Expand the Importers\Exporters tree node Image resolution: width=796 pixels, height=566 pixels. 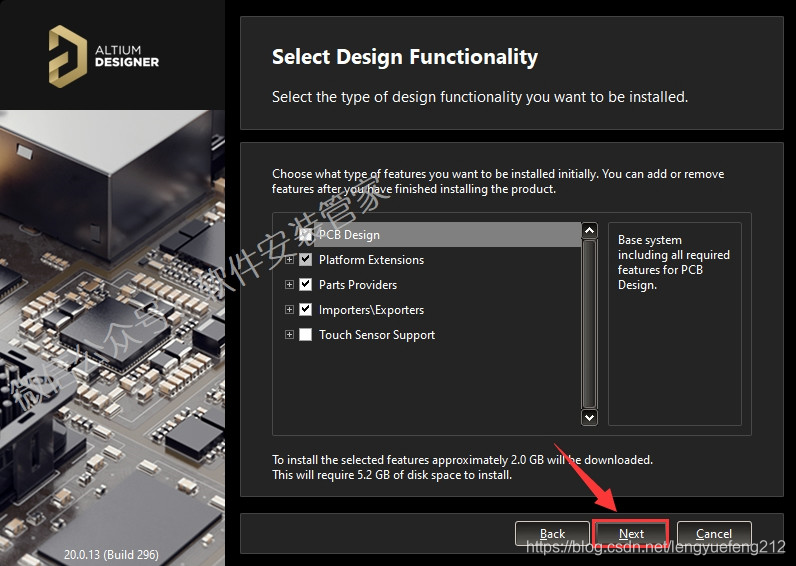click(289, 309)
